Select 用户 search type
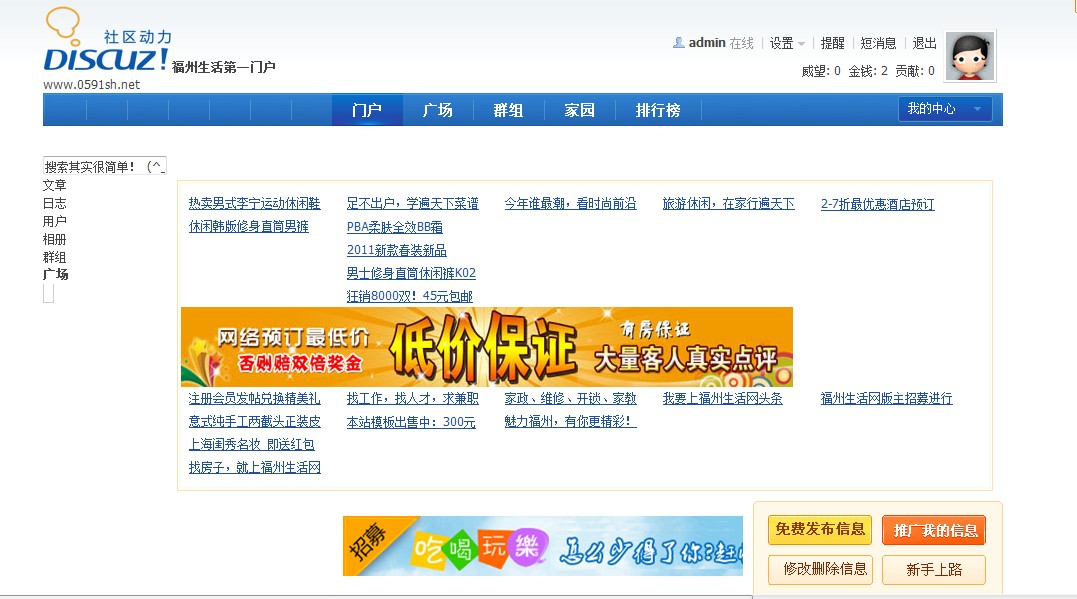 [54, 221]
